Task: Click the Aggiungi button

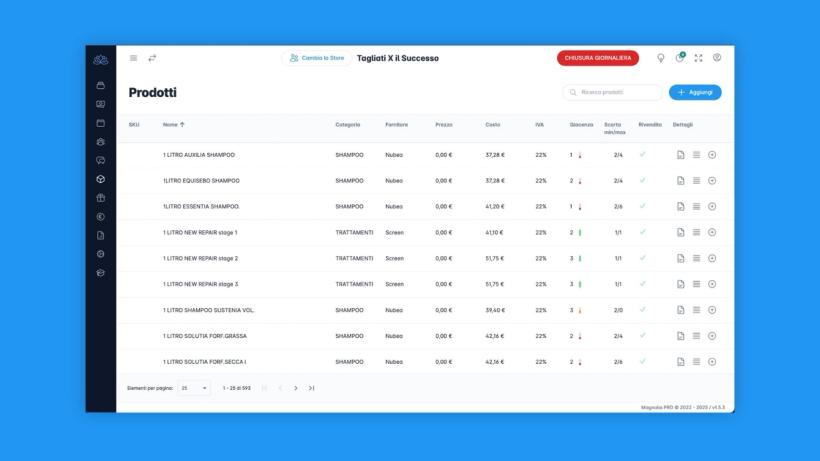Action: tap(695, 92)
